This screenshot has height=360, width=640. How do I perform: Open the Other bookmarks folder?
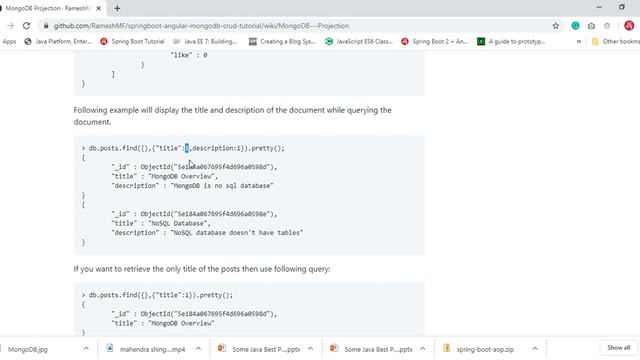point(615,41)
